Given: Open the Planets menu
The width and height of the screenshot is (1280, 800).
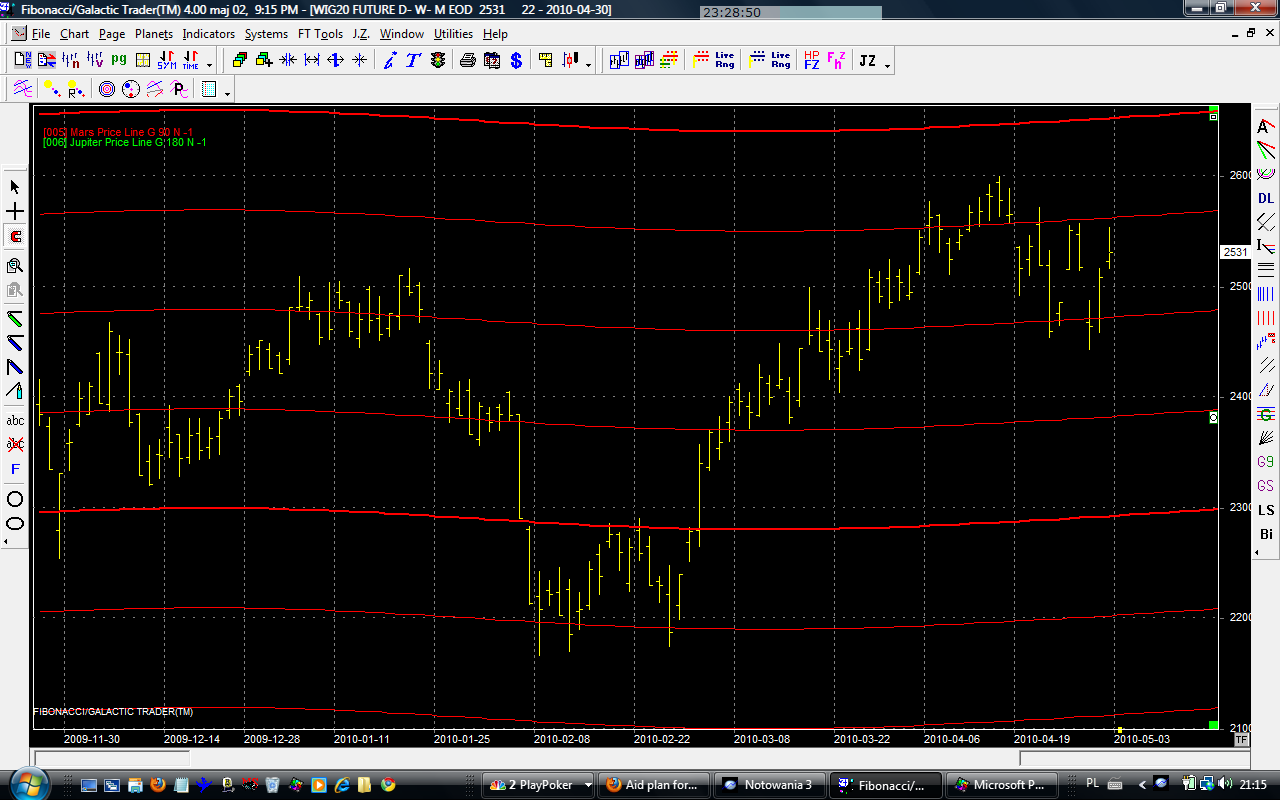Looking at the screenshot, I should click(154, 34).
